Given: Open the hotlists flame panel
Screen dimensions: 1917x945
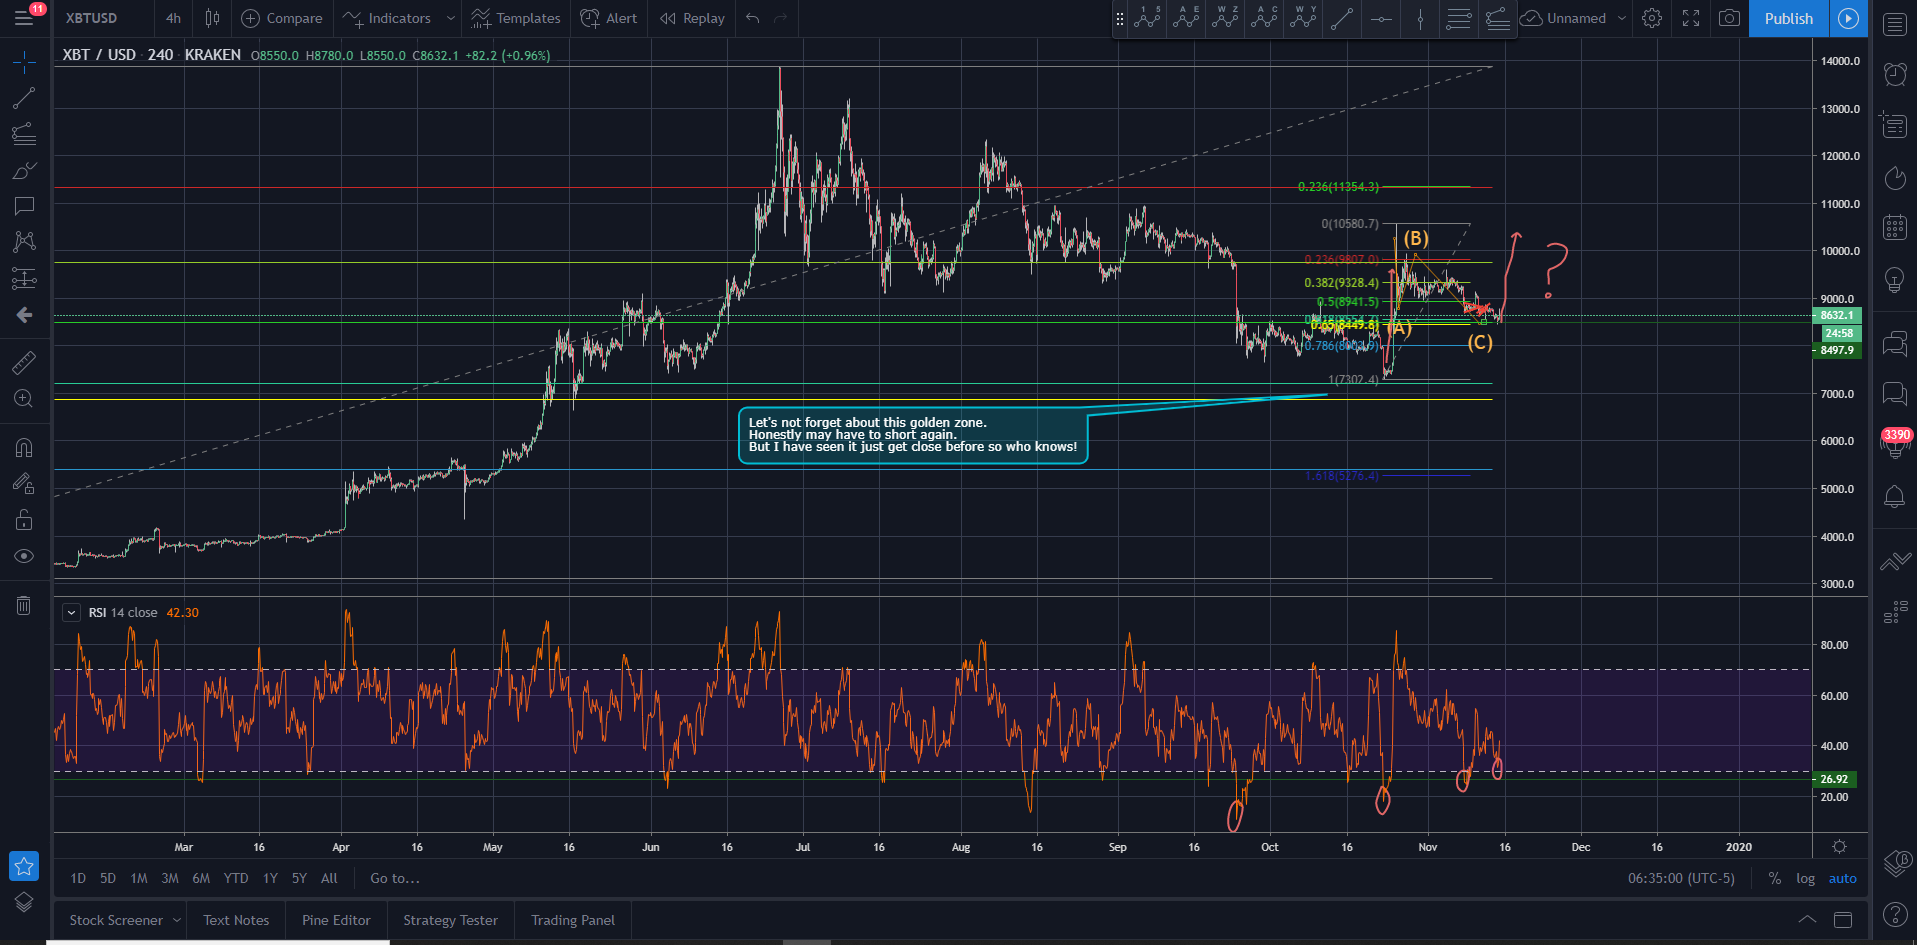Looking at the screenshot, I should [x=1895, y=177].
